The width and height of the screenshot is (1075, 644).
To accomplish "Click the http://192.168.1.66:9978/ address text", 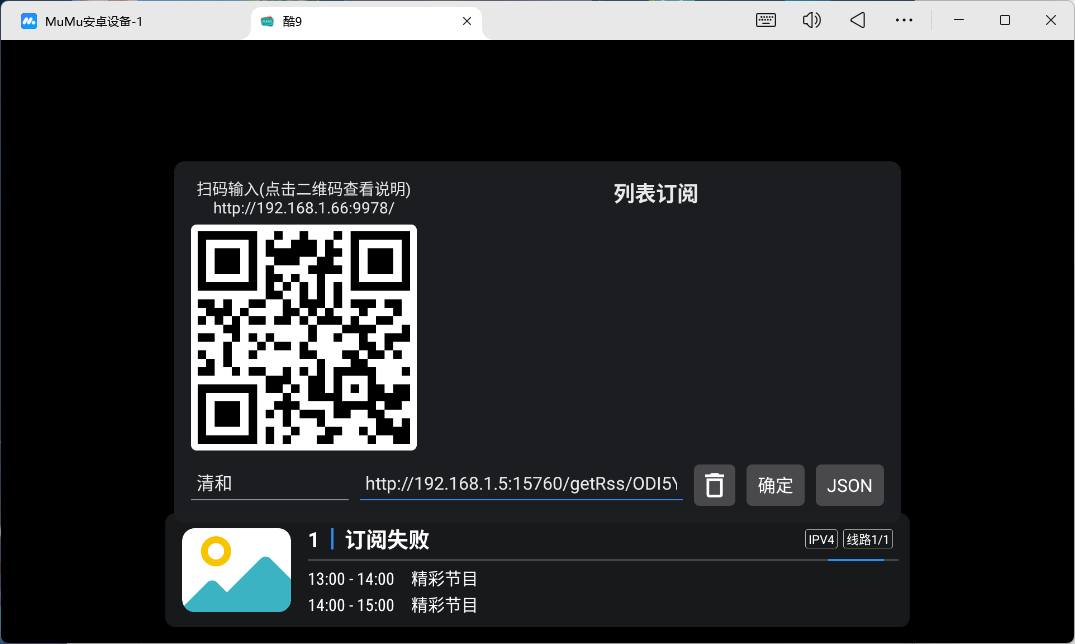I will tap(304, 208).
